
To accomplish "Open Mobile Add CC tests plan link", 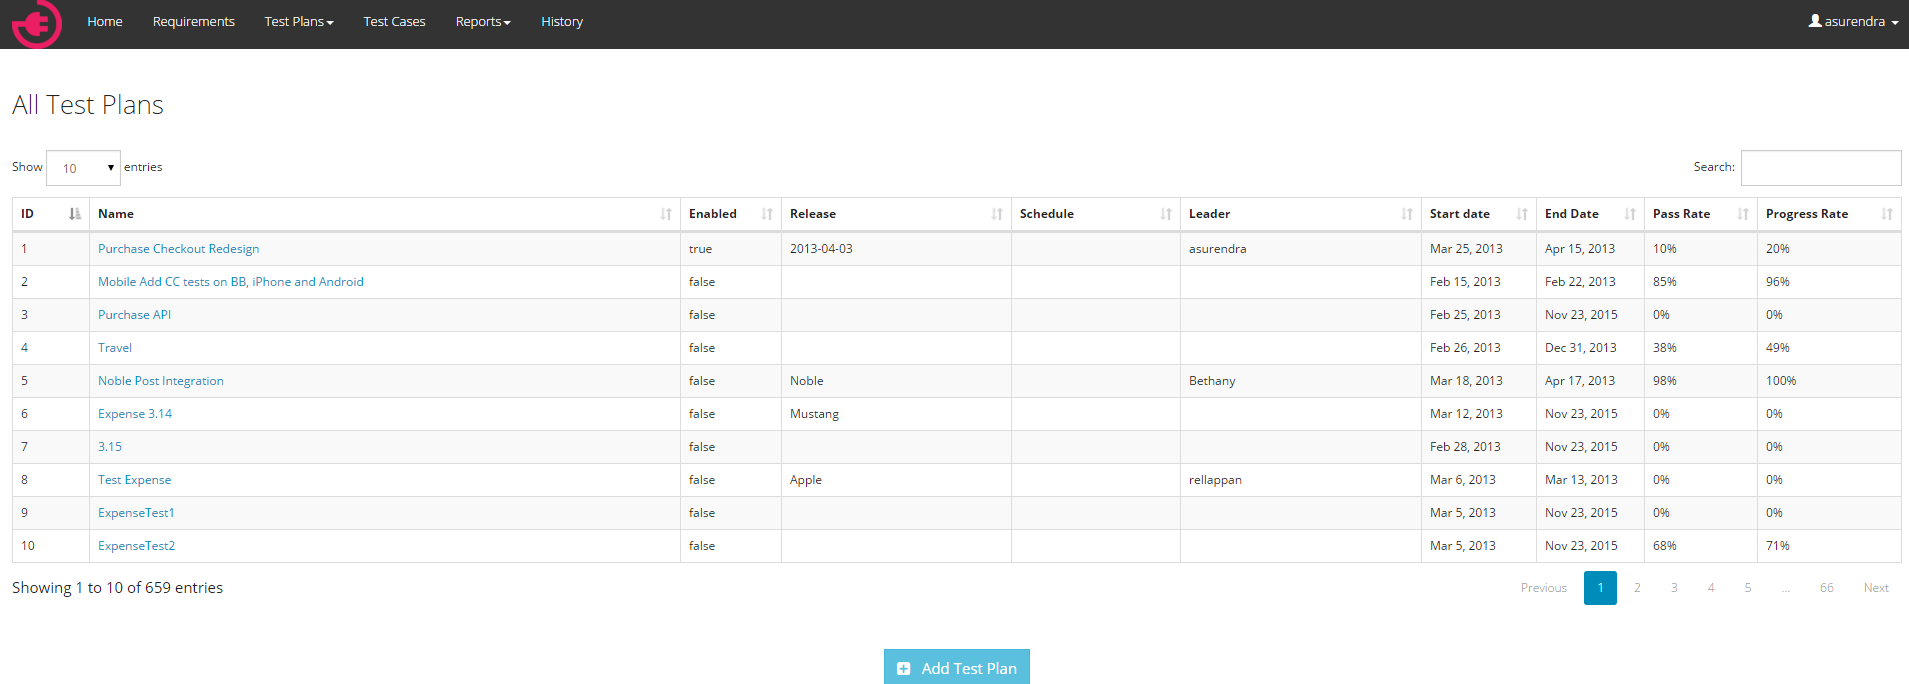I will point(231,282).
